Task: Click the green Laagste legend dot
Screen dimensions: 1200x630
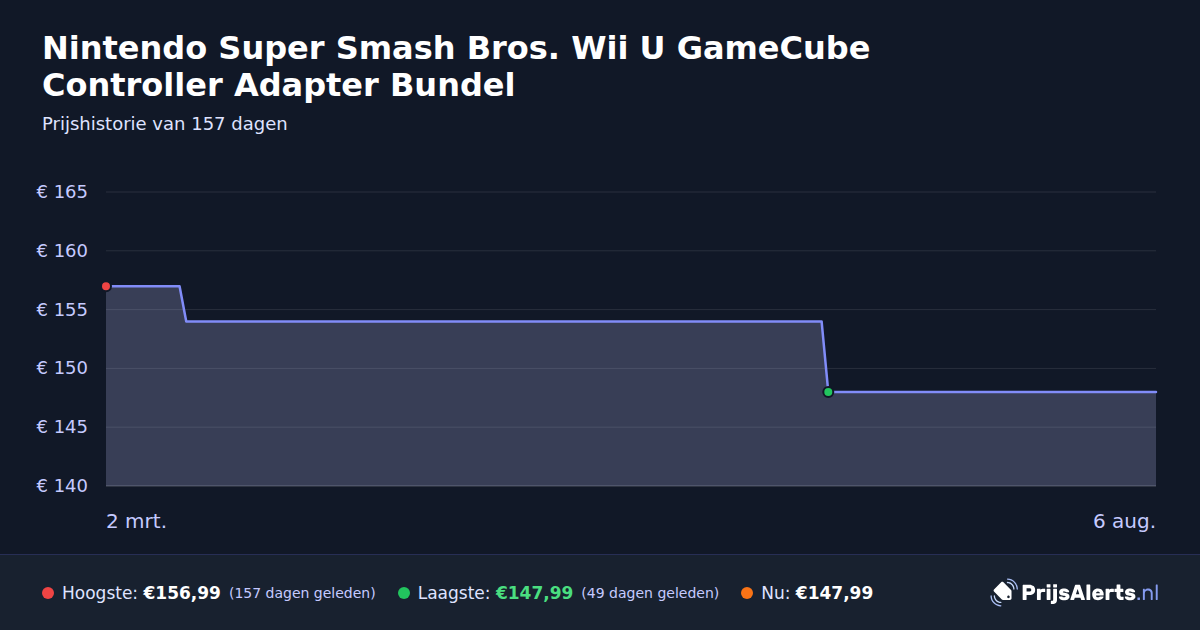Action: click(404, 593)
